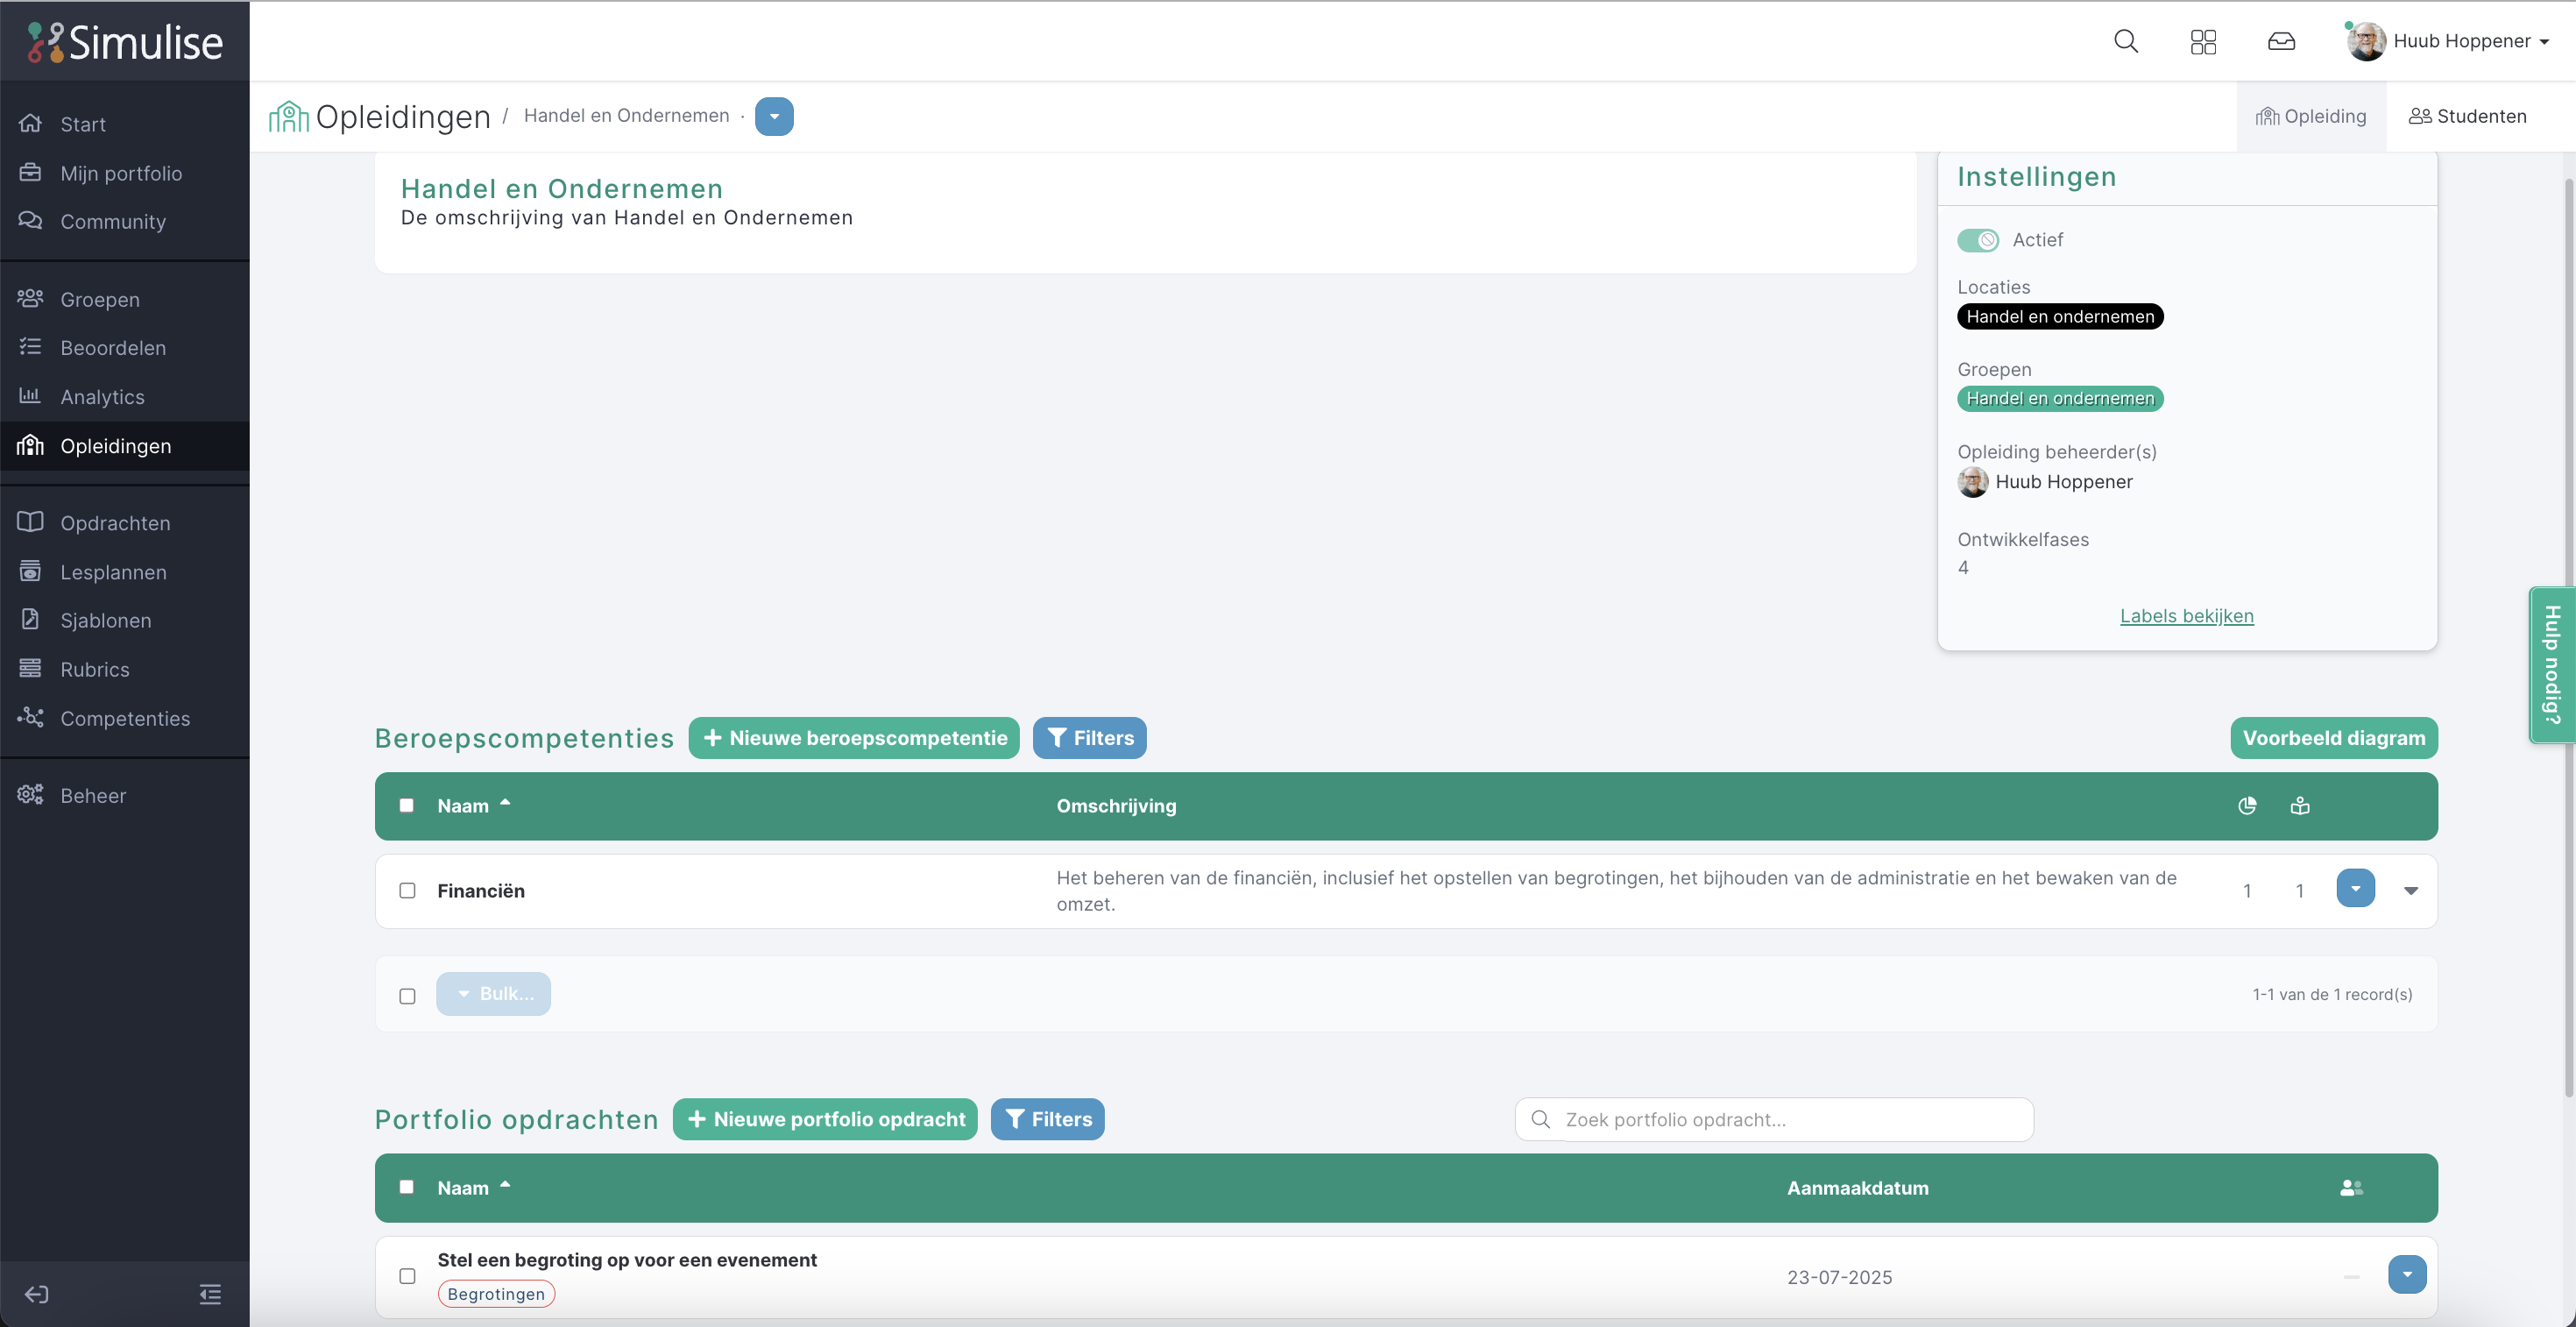The width and height of the screenshot is (2576, 1327).
Task: Click the hierarchy column icon in the competency header
Action: (x=2300, y=805)
